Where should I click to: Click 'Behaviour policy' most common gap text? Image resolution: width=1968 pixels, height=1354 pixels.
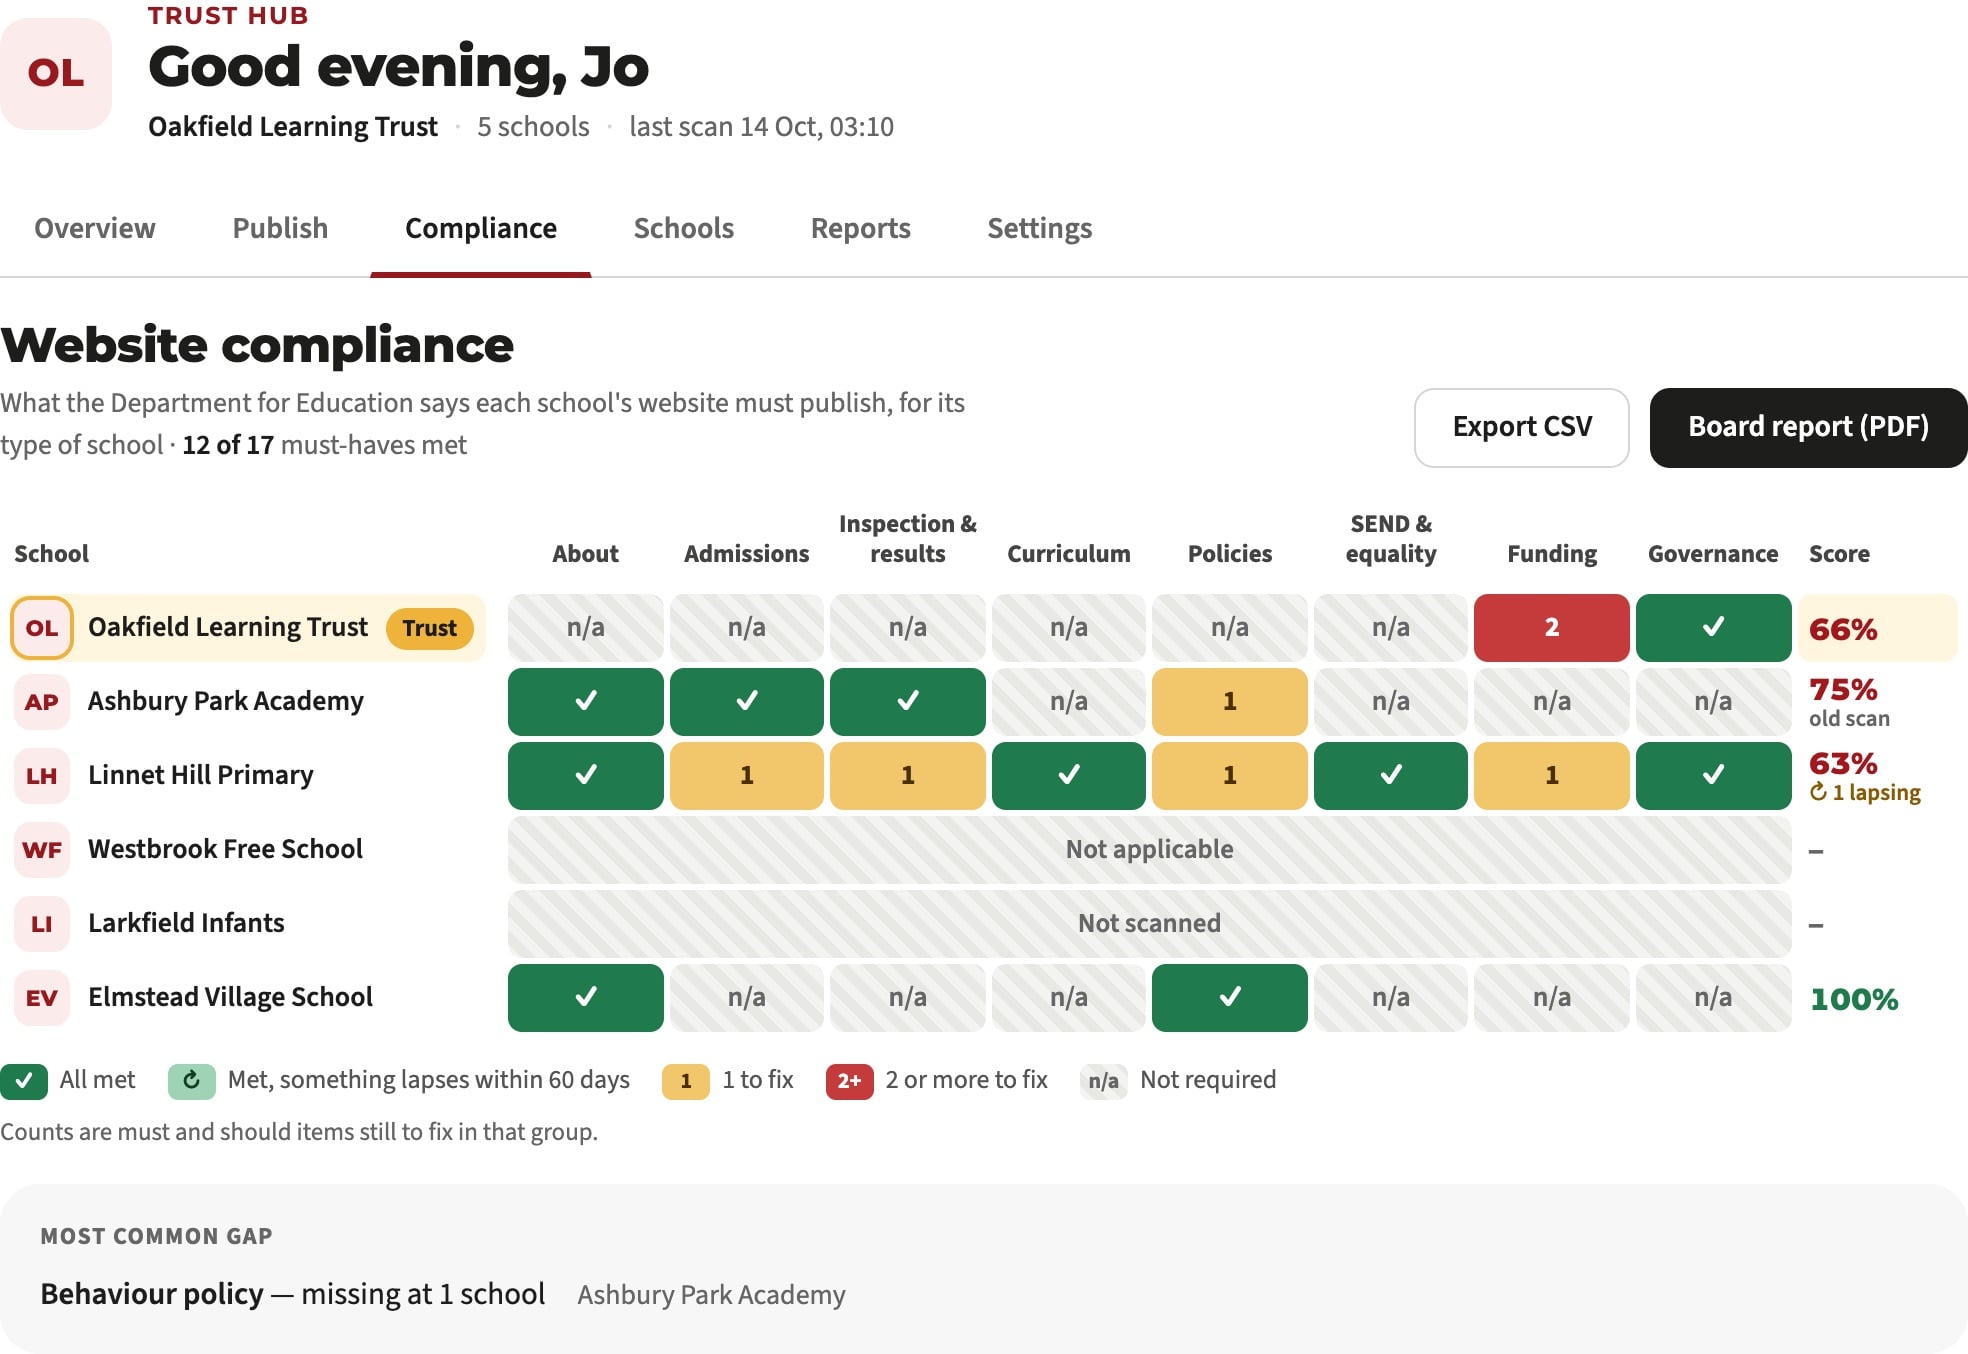point(152,1294)
